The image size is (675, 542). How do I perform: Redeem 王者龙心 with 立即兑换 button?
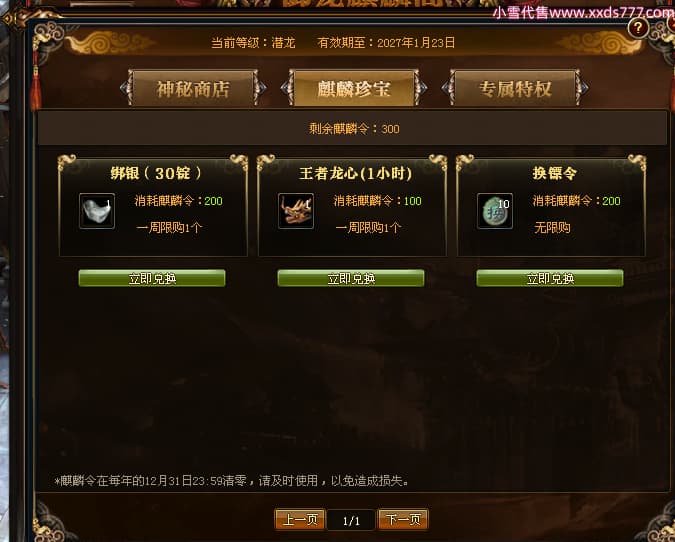point(351,278)
